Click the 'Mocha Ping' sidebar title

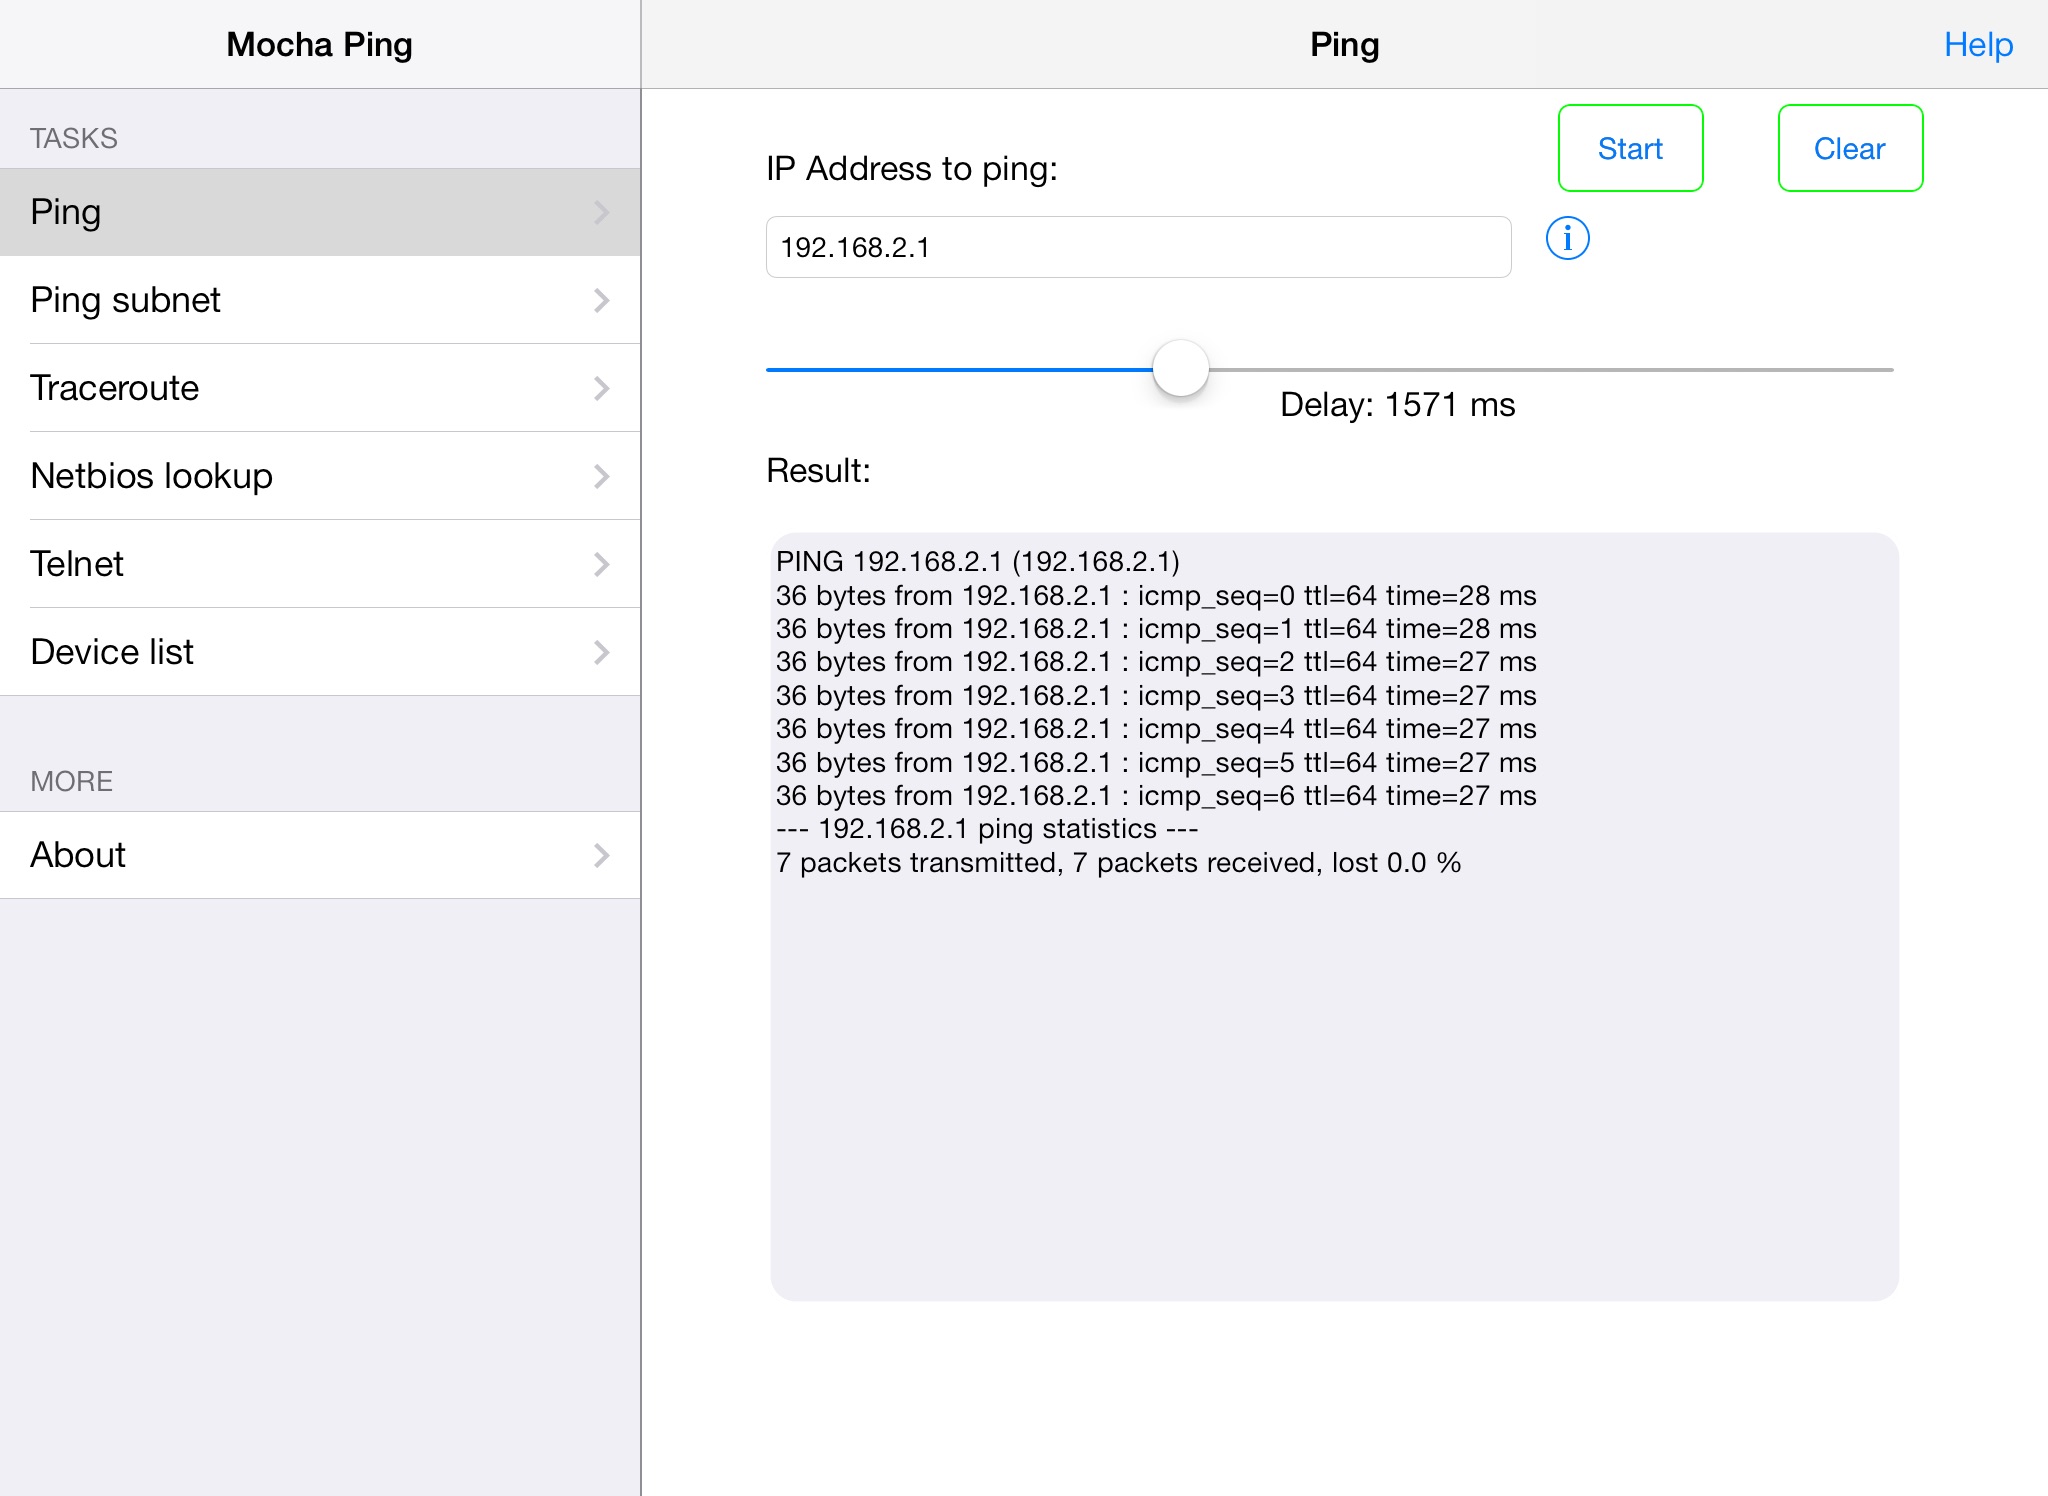319,45
